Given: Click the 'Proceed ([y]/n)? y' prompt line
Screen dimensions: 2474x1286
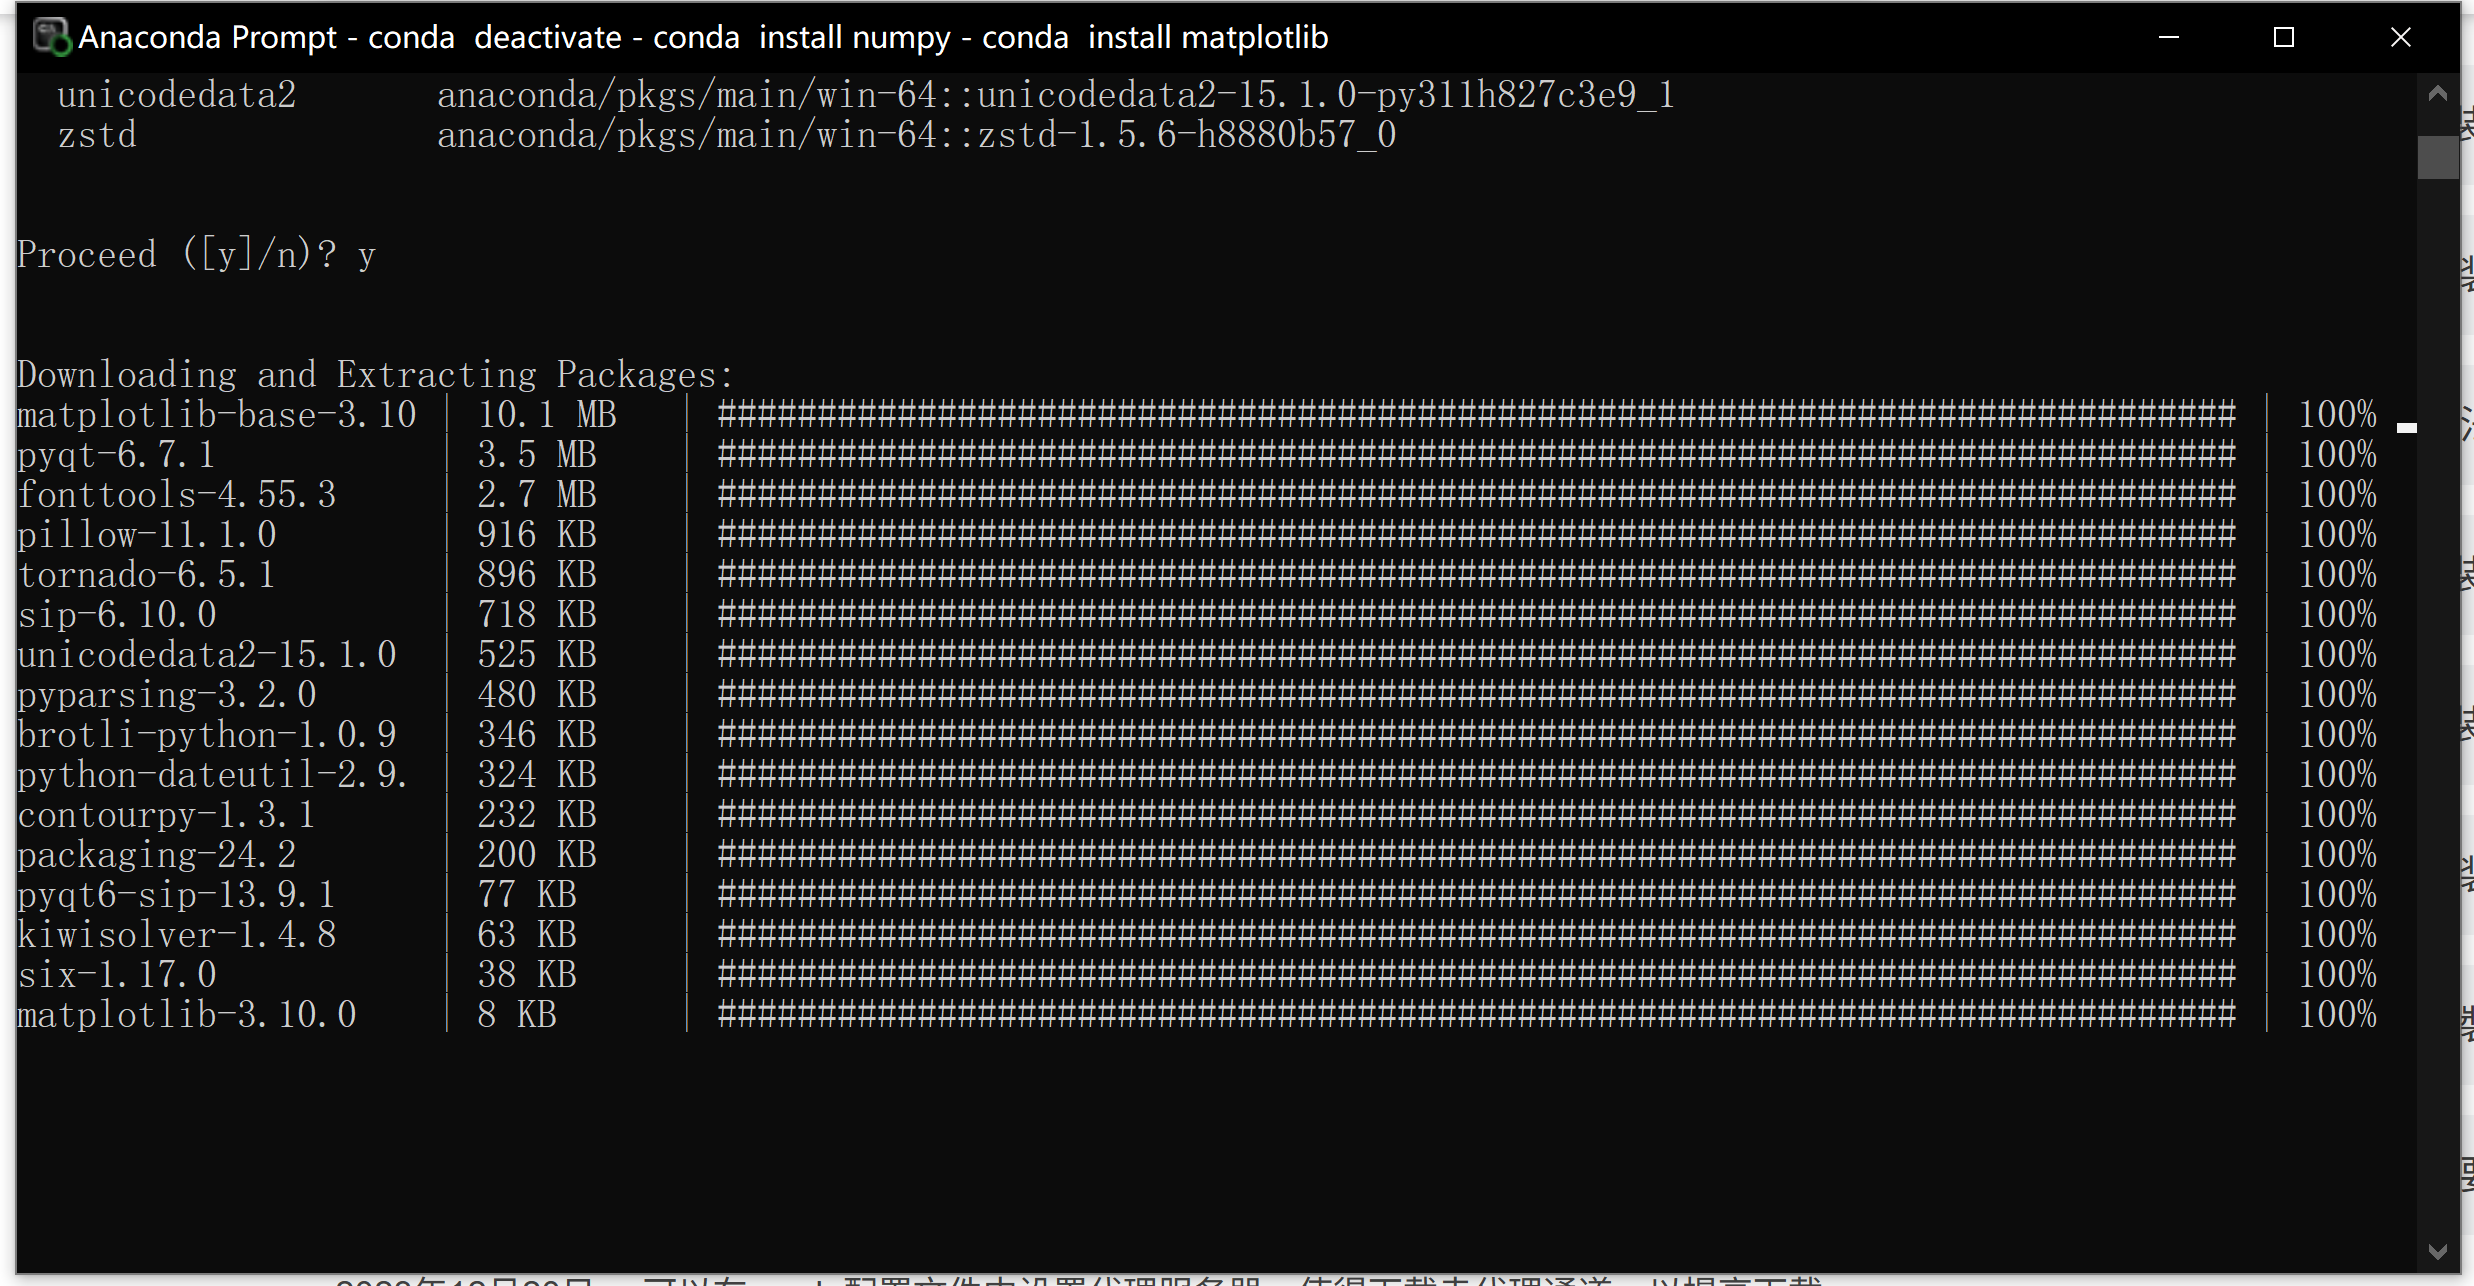Looking at the screenshot, I should tap(196, 255).
